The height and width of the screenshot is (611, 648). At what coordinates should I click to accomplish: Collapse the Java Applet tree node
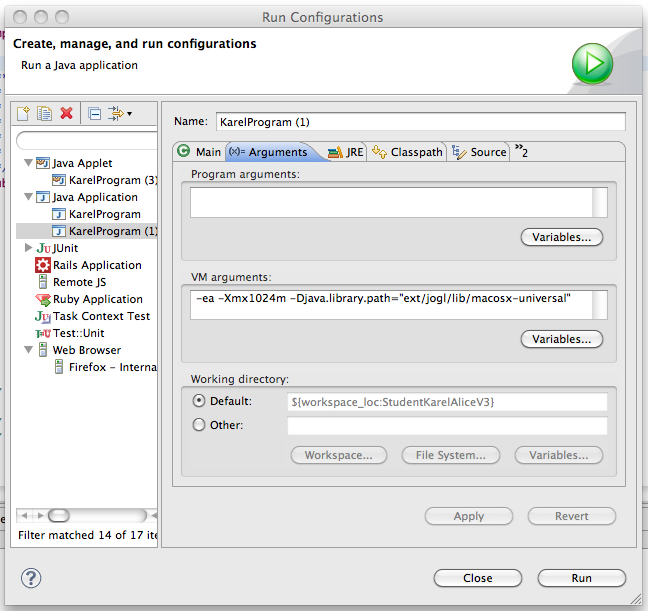click(x=28, y=162)
